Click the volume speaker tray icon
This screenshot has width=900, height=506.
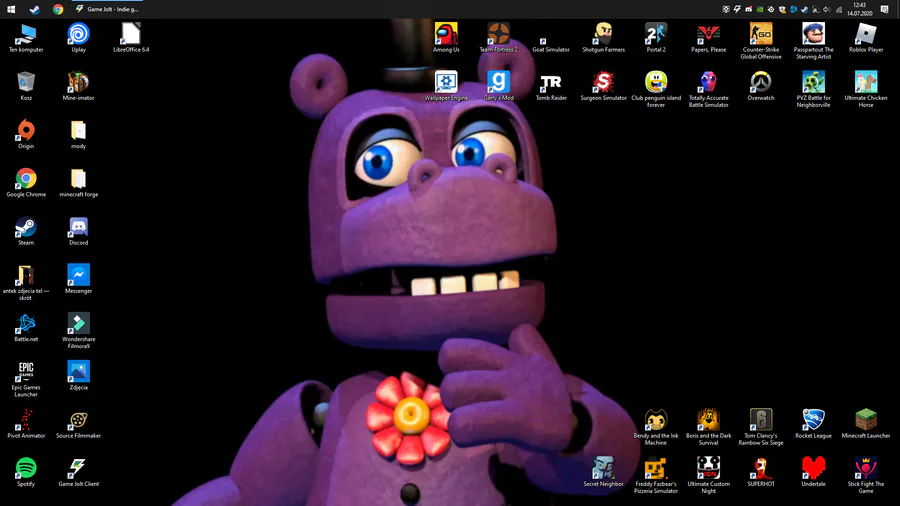tap(827, 9)
